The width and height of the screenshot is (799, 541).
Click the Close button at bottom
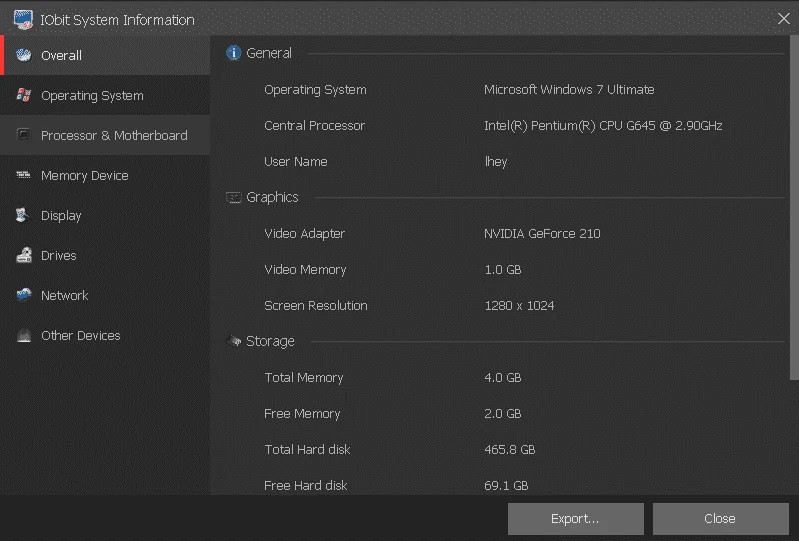(721, 519)
